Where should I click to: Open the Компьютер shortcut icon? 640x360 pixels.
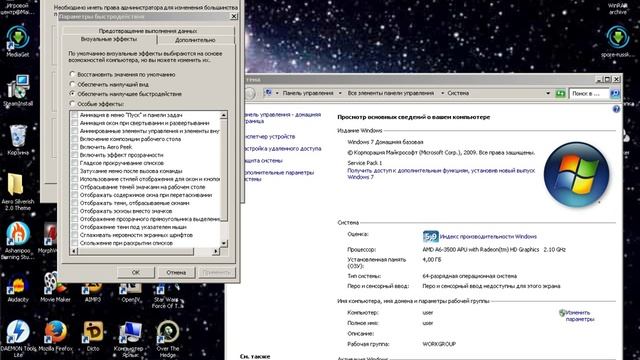[130, 339]
